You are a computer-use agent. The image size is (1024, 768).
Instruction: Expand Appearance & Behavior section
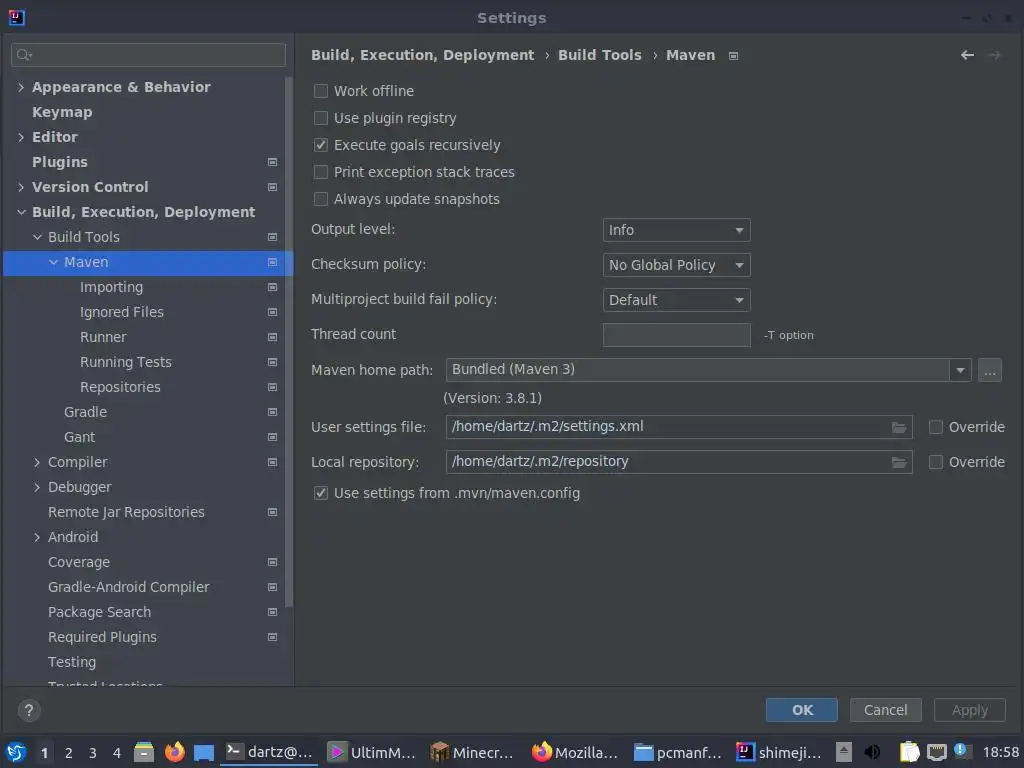pyautogui.click(x=21, y=87)
